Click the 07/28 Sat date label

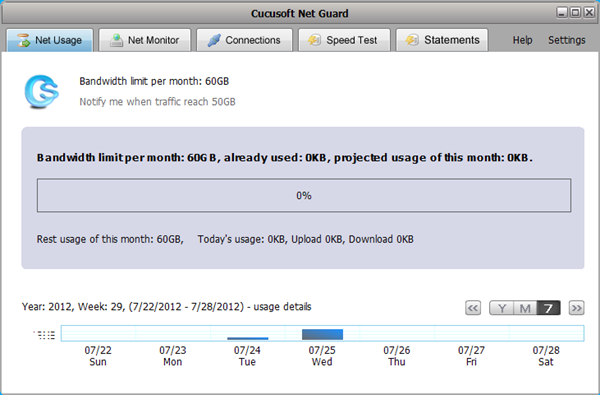[546, 356]
